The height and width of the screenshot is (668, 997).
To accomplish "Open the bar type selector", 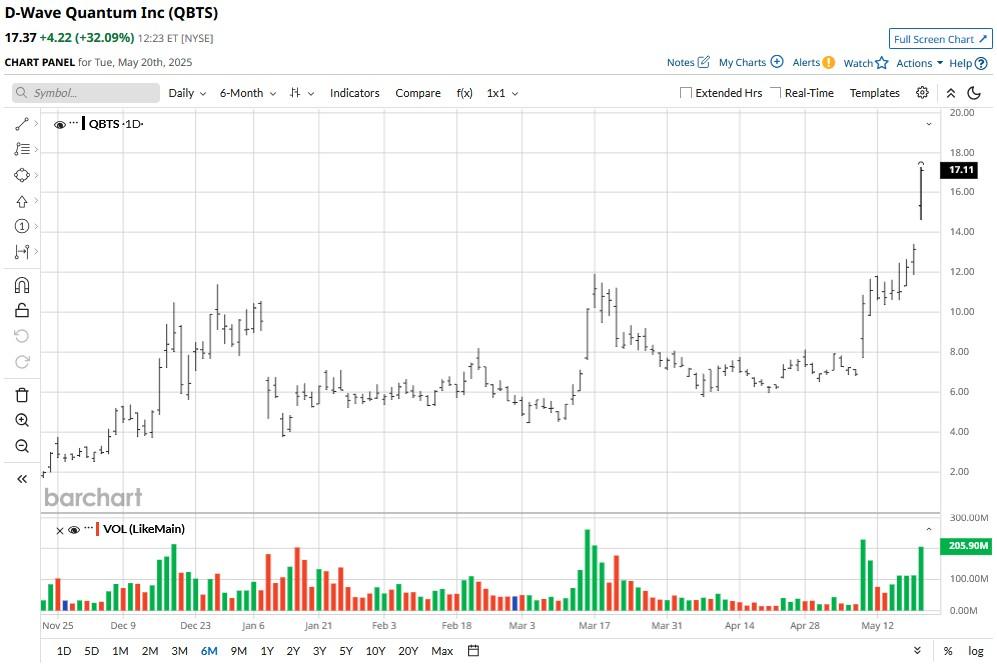I will click(x=302, y=93).
